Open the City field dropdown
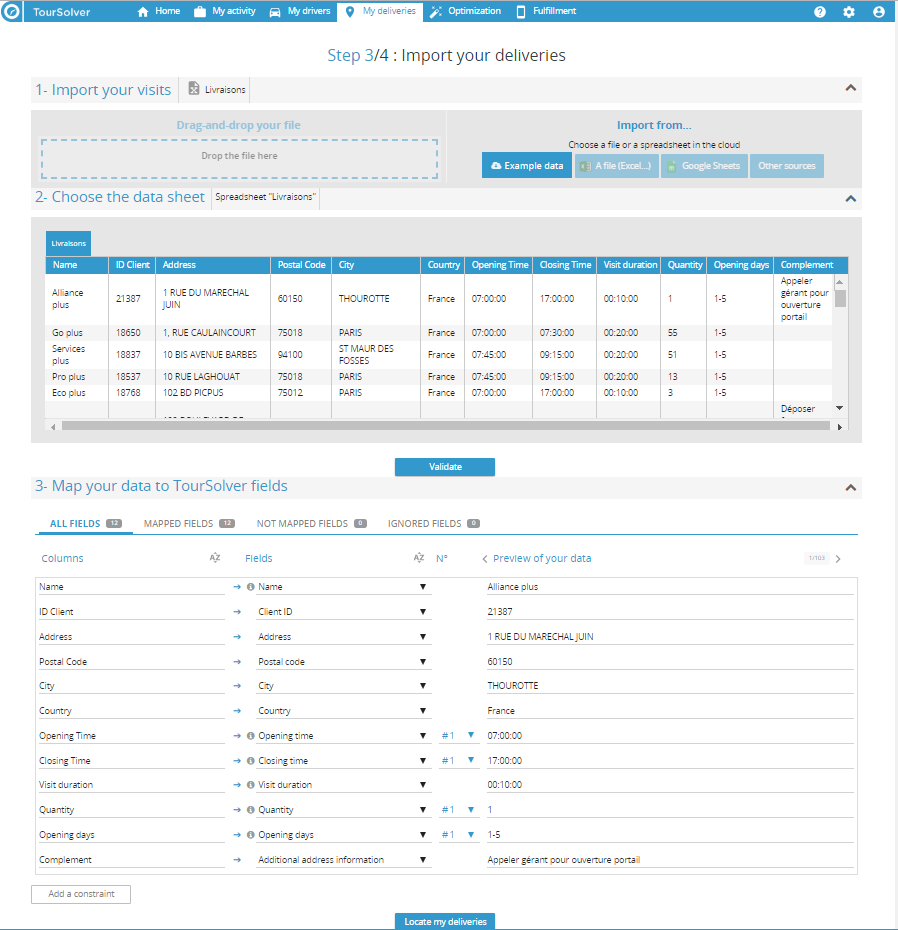This screenshot has height=930, width=898. tap(344, 686)
